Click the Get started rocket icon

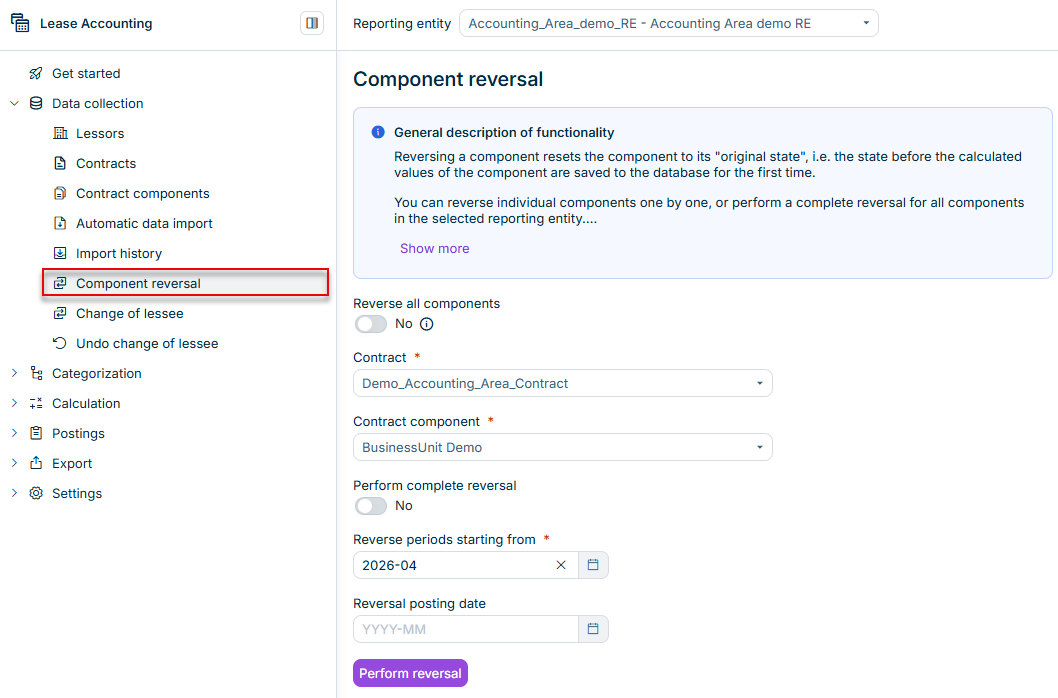(x=36, y=74)
